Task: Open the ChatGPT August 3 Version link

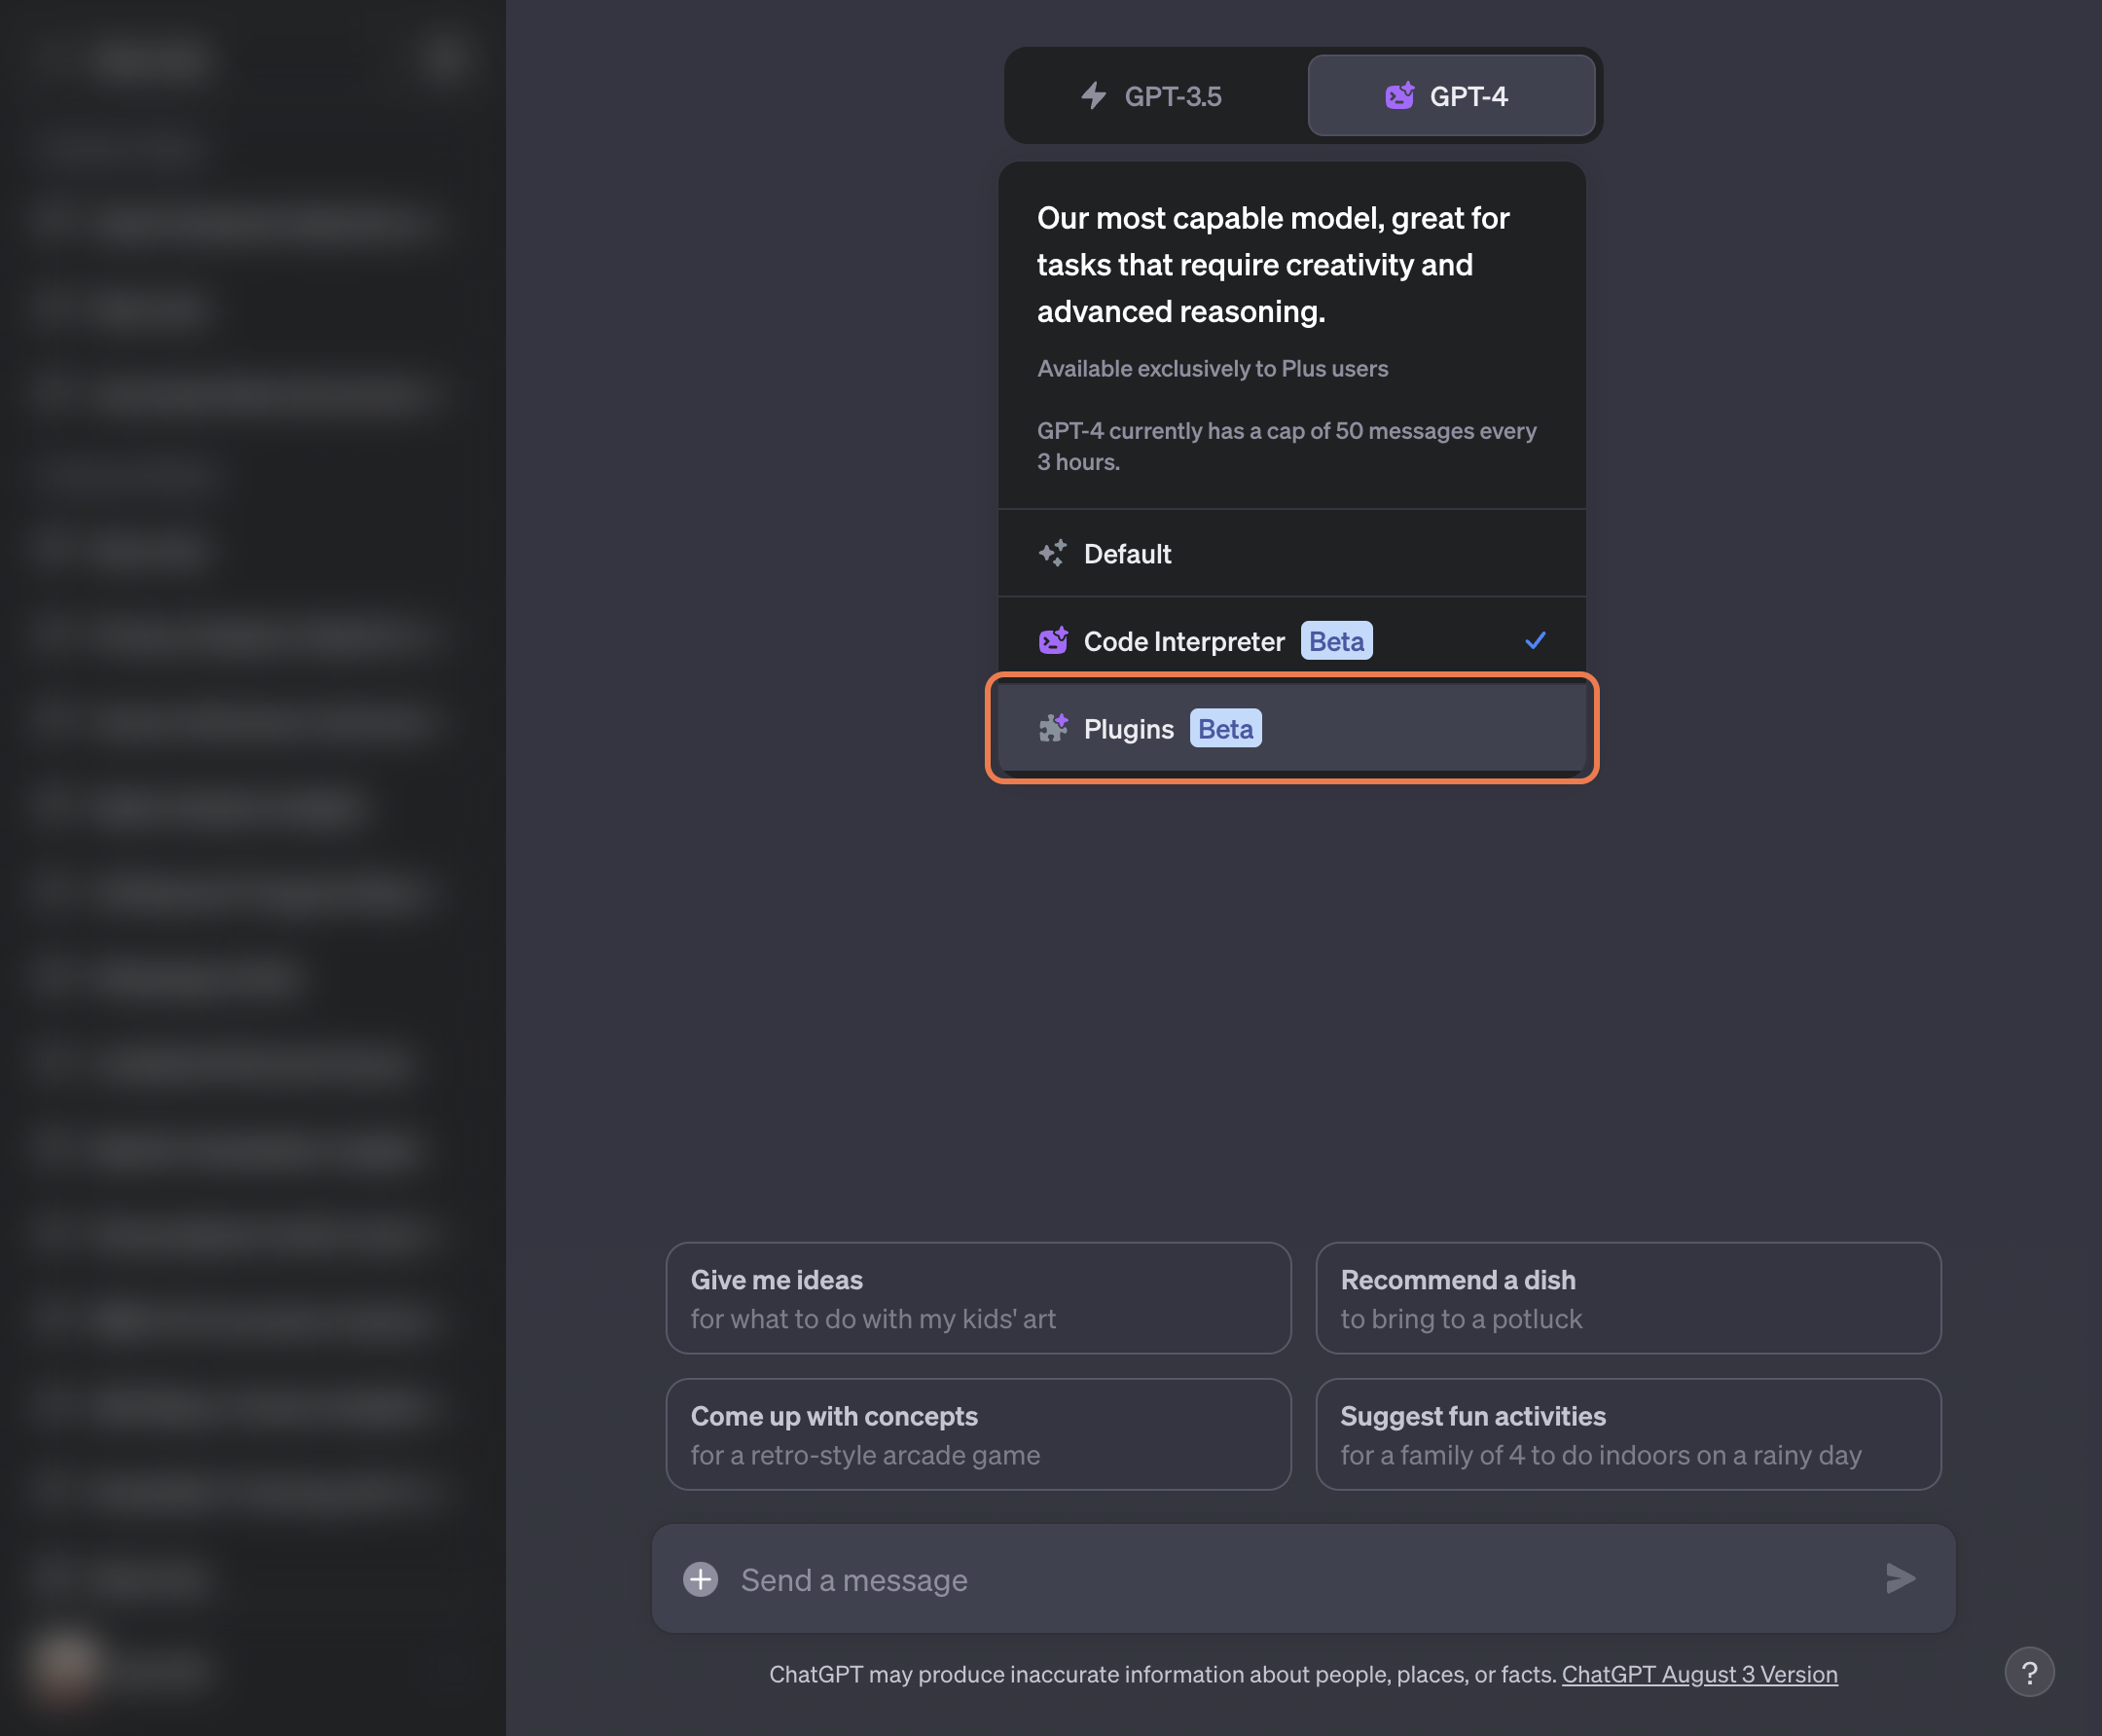Action: (x=1699, y=1674)
